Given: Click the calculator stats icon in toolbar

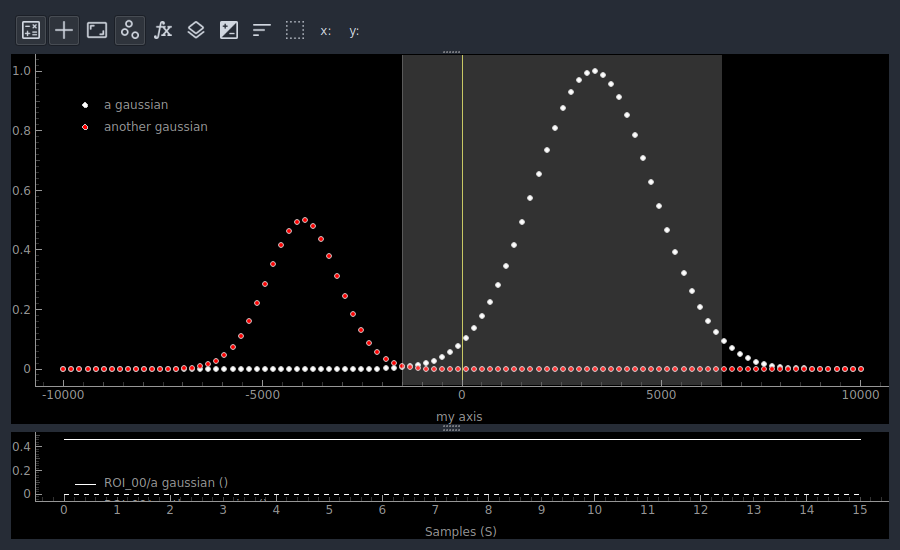Looking at the screenshot, I should [x=31, y=30].
